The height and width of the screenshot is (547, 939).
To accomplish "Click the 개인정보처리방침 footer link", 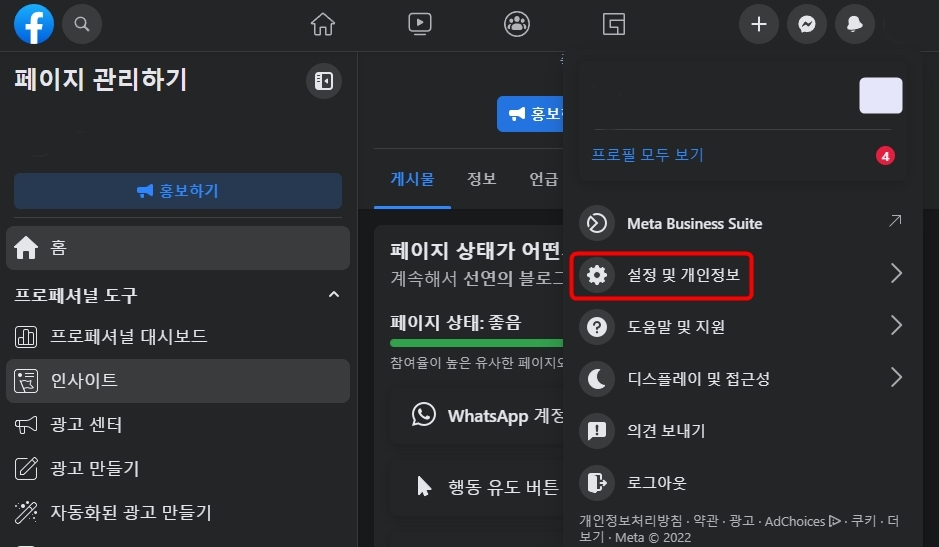I will point(631,521).
